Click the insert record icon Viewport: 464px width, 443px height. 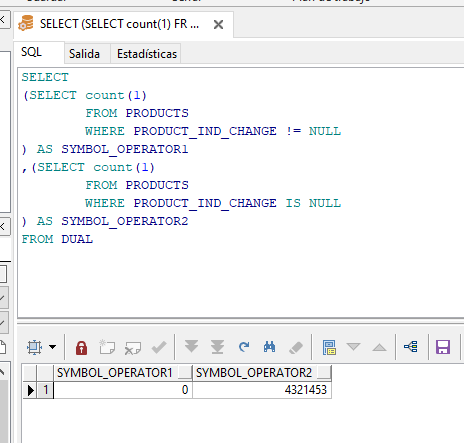coord(107,347)
